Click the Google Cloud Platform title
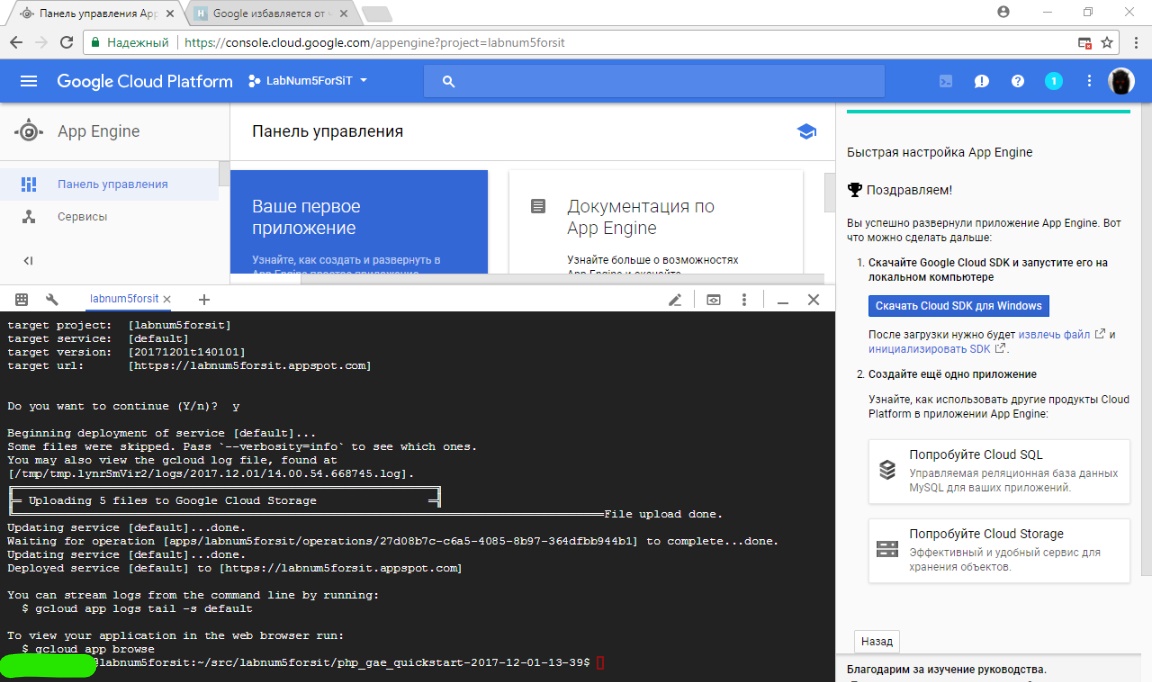 145,82
